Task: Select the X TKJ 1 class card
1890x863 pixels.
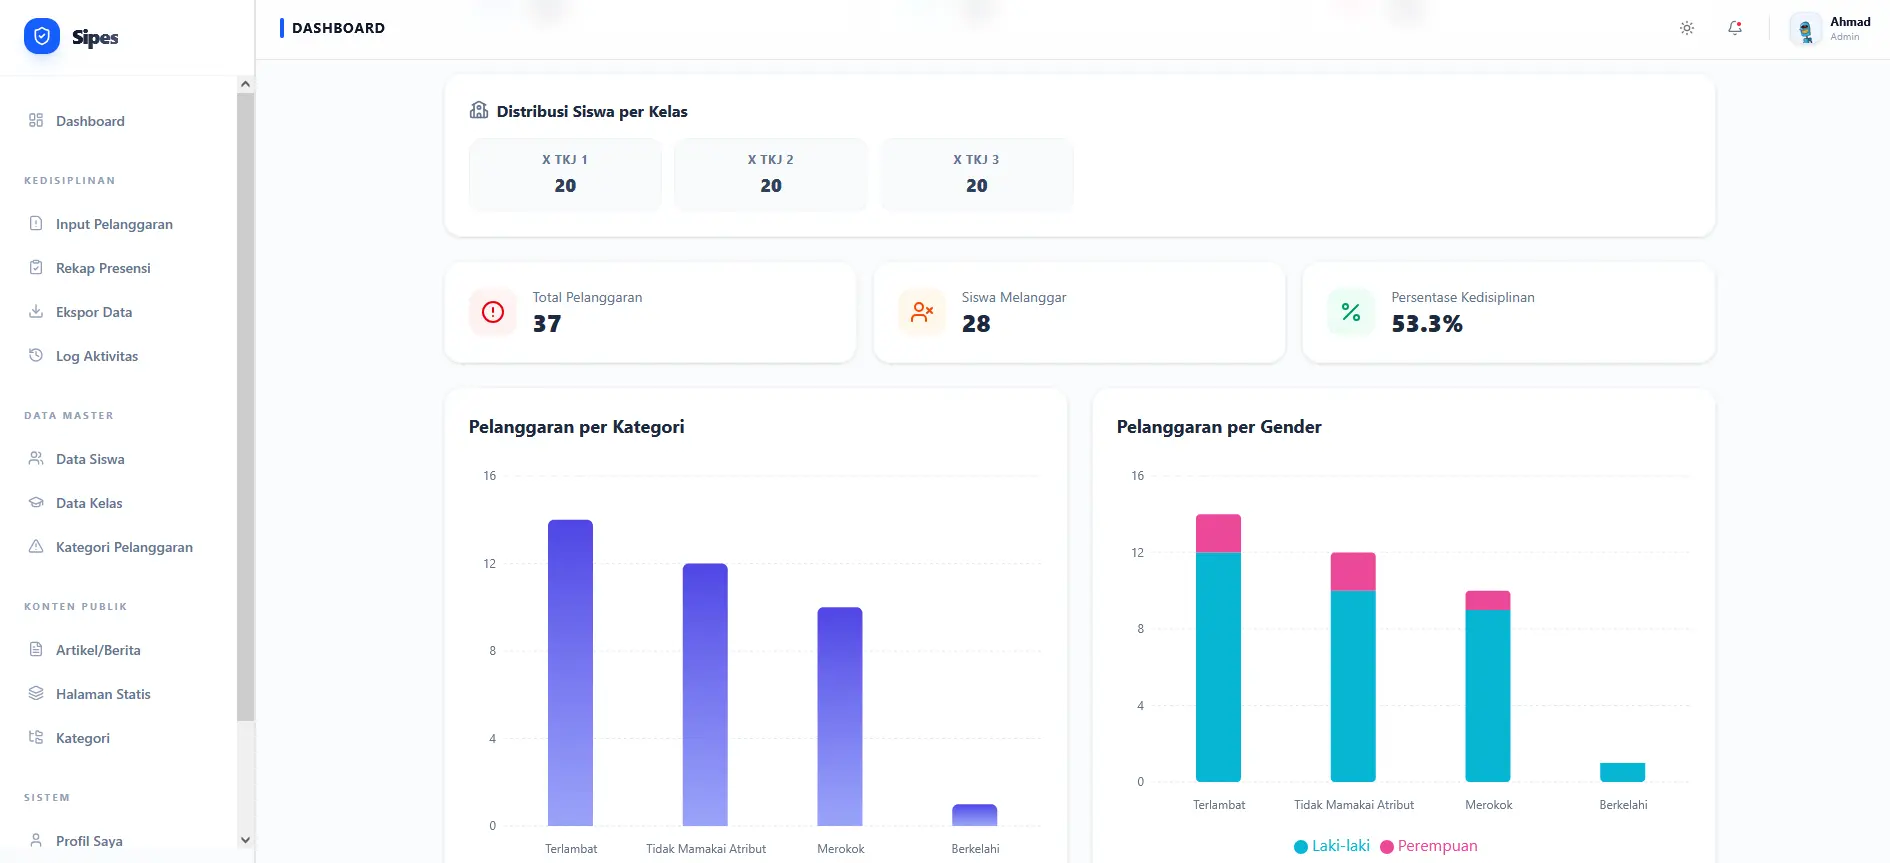Action: click(565, 174)
